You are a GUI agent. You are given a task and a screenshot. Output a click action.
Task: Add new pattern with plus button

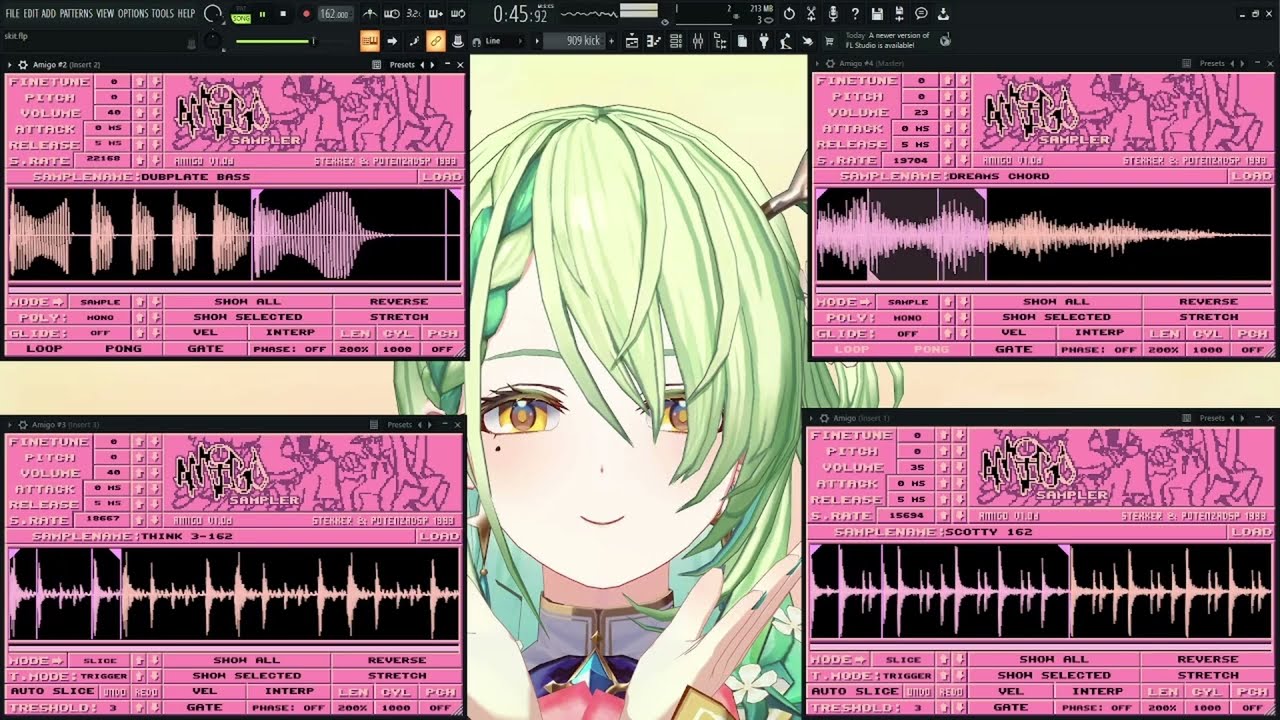[611, 41]
